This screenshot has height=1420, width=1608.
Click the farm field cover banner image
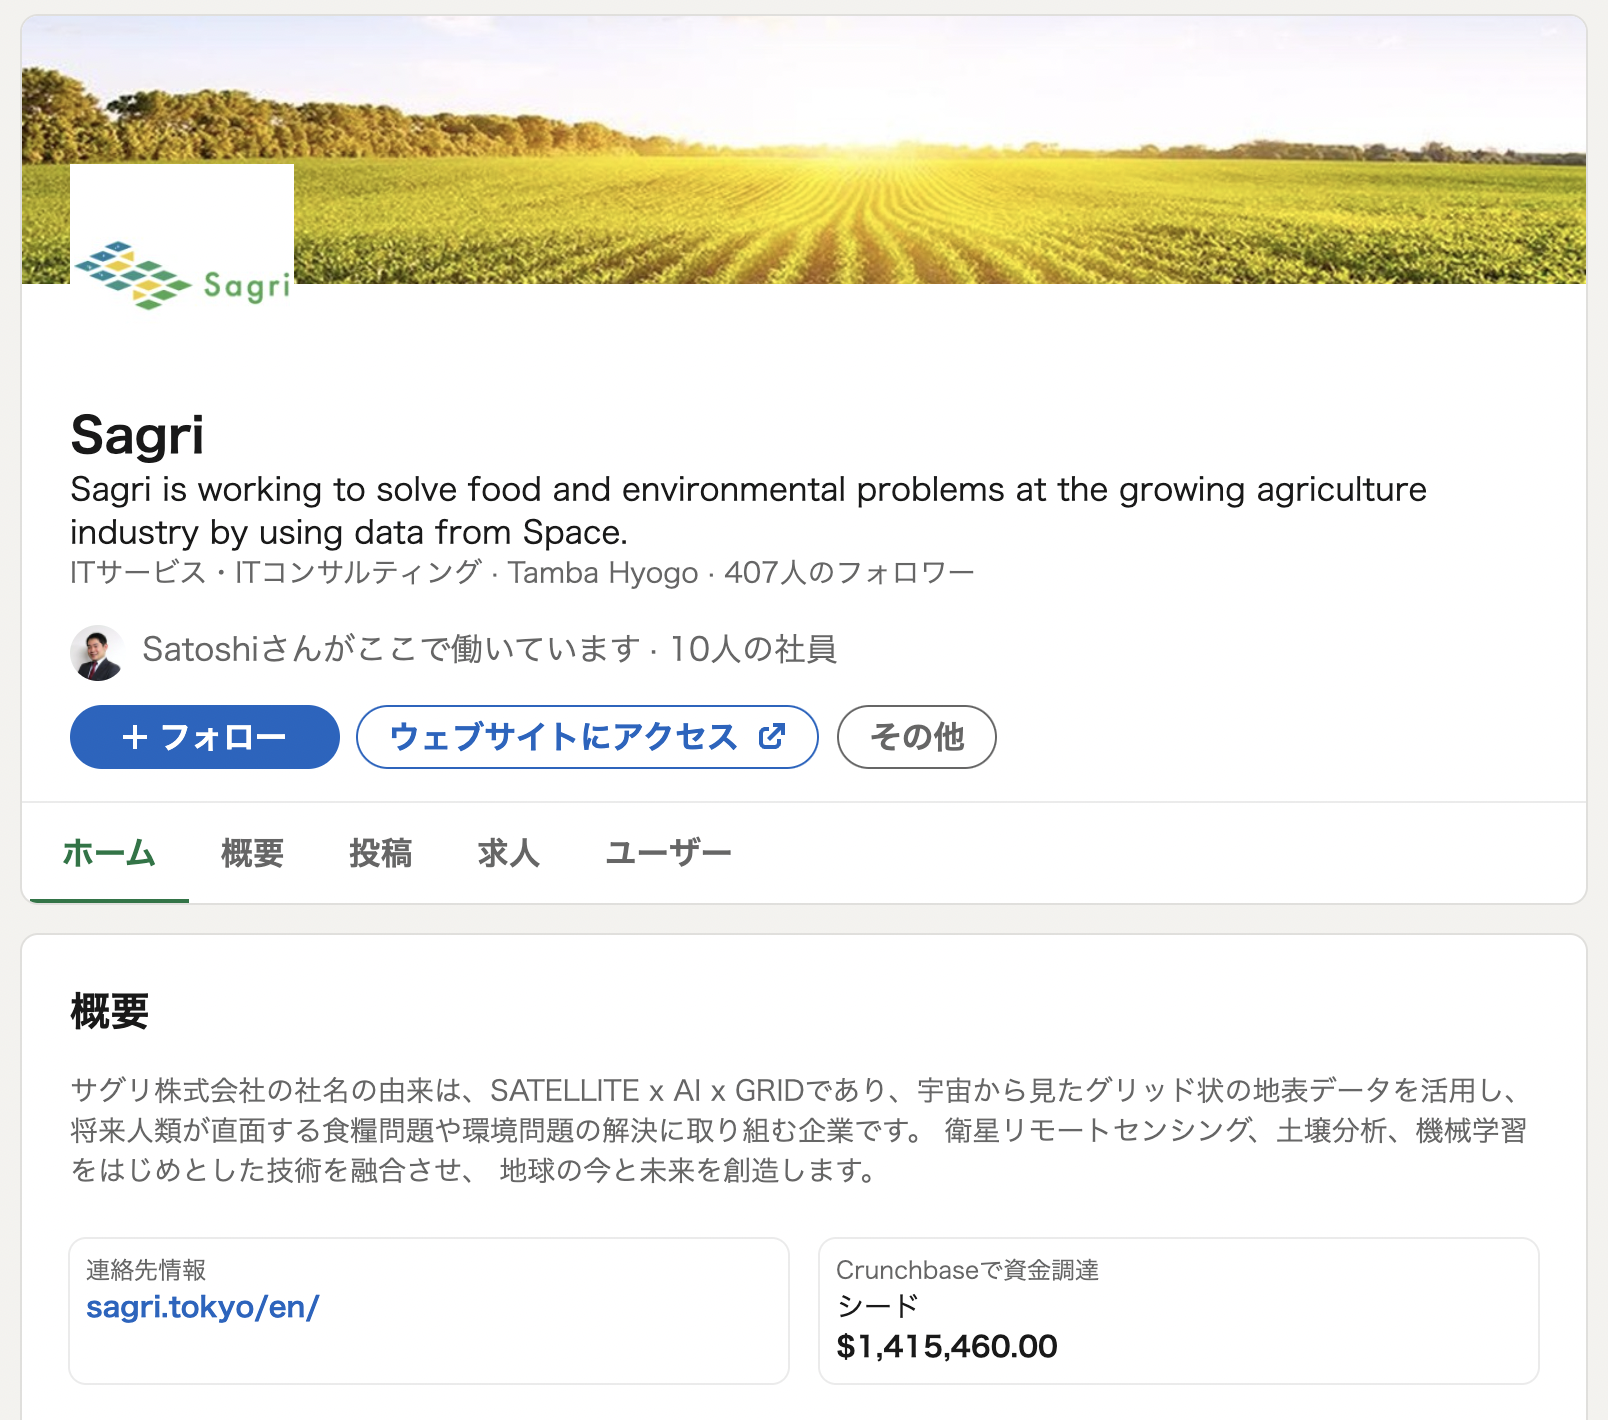pyautogui.click(x=804, y=150)
